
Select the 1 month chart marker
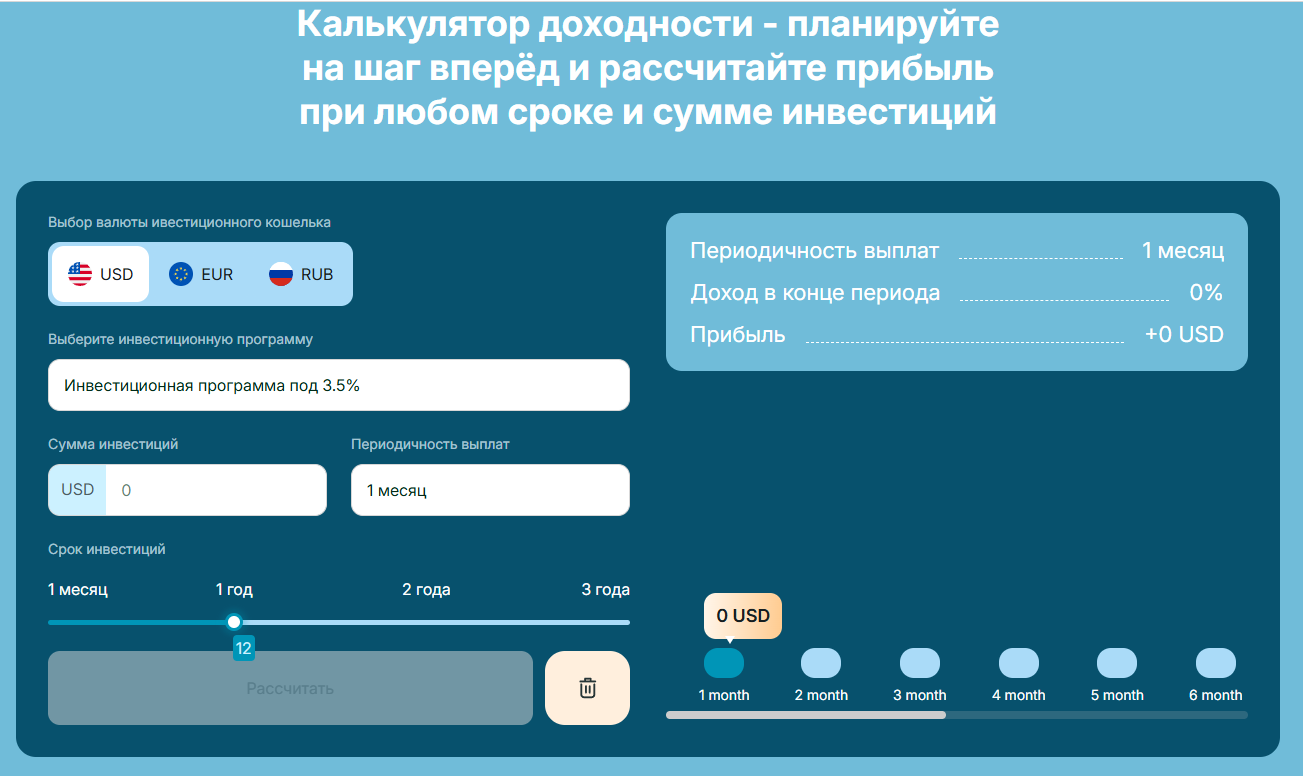tap(724, 663)
